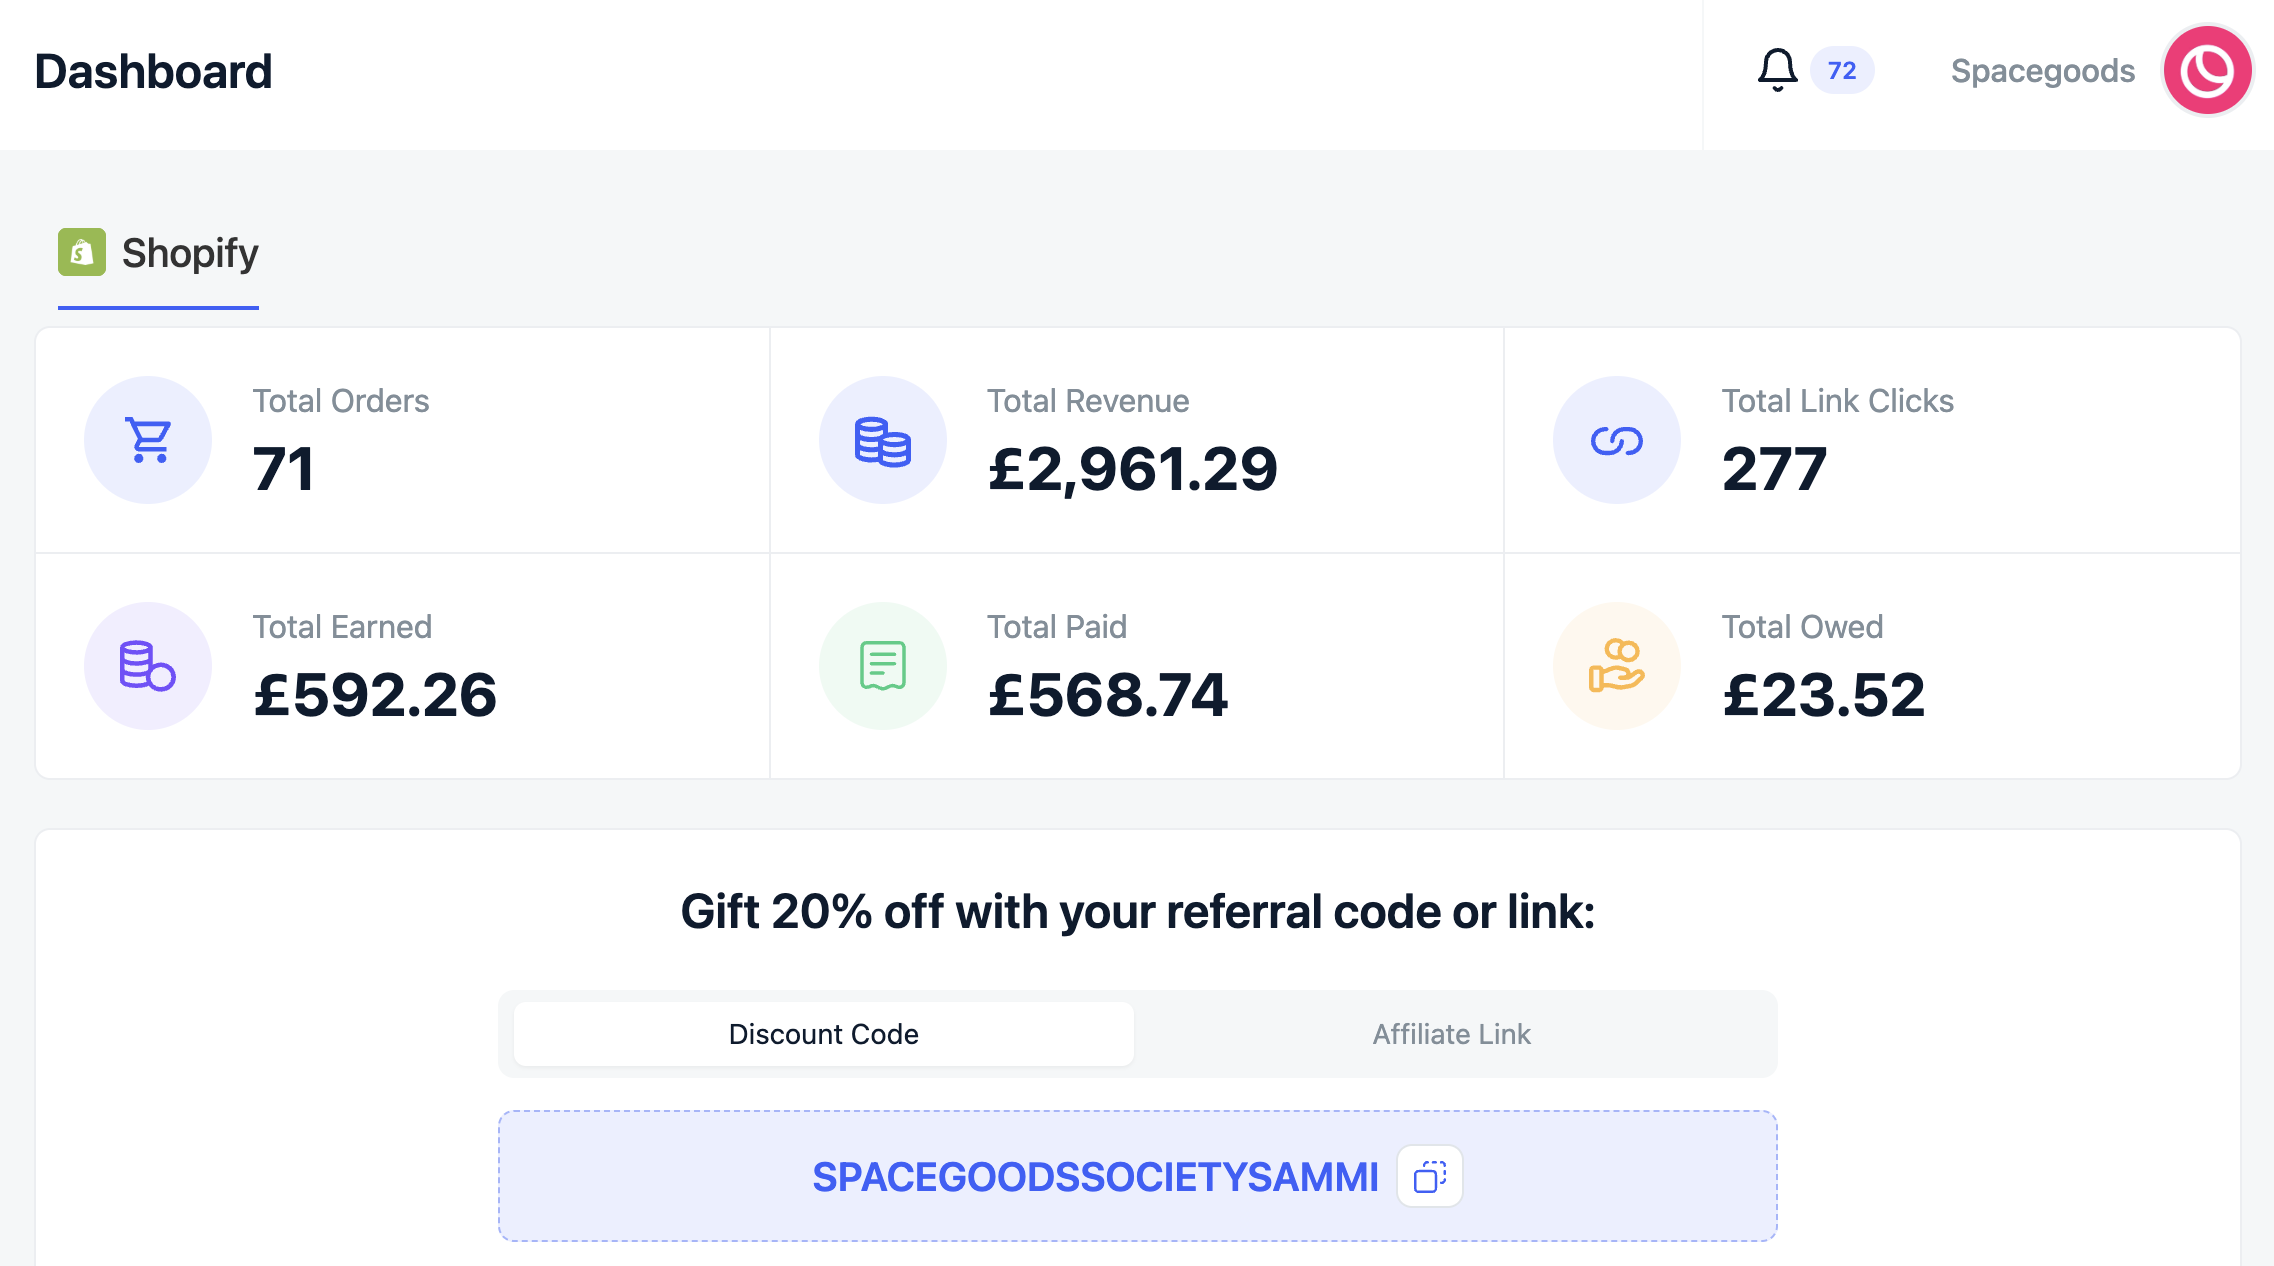Click the green receipt Total Paid icon

tap(883, 666)
